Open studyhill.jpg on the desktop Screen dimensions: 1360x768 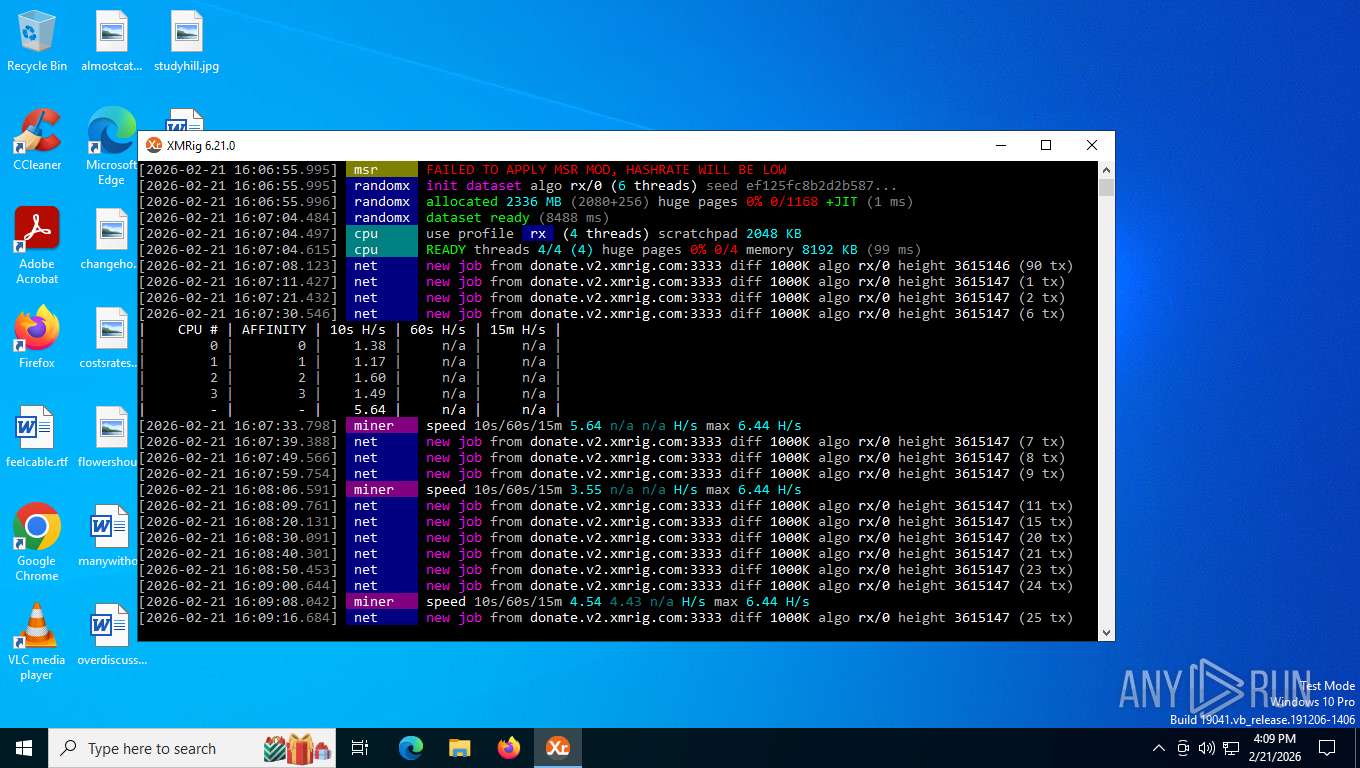[x=187, y=41]
